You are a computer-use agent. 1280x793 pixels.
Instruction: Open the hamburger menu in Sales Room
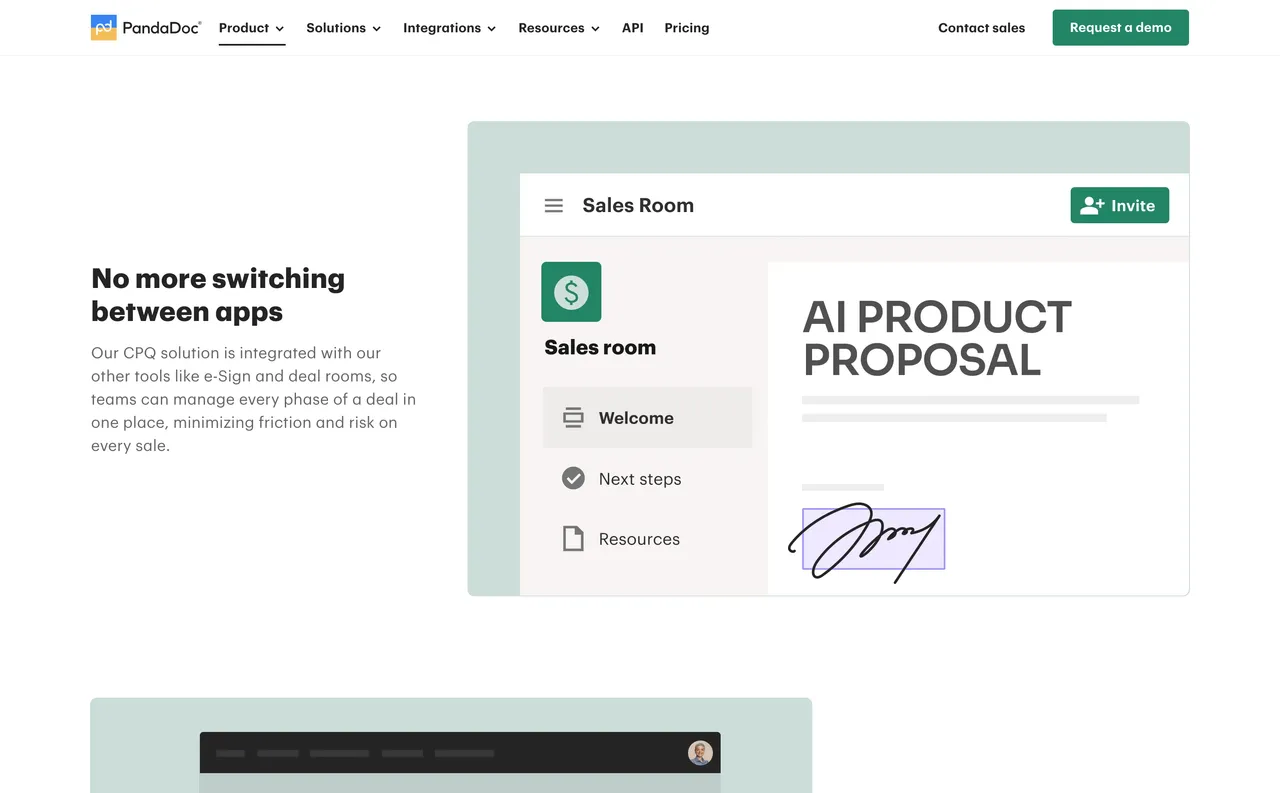pos(553,206)
